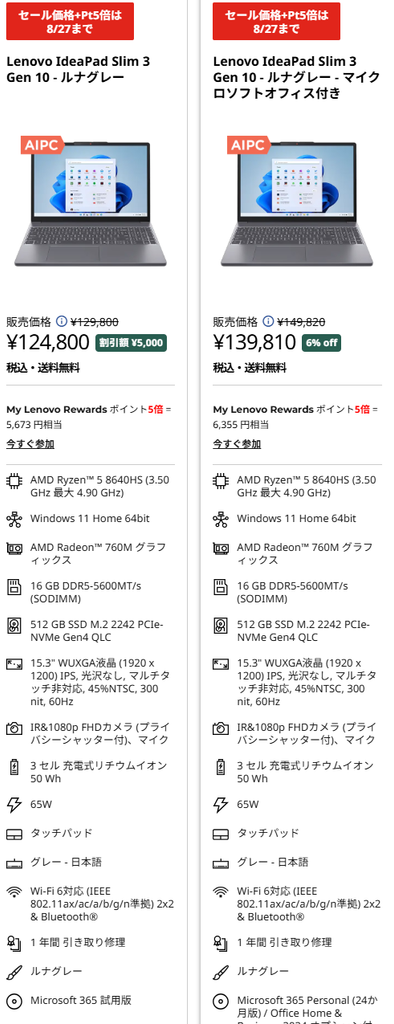Click the right product's memory spec icon
Screen dimensions: 394x1024
coord(221,587)
